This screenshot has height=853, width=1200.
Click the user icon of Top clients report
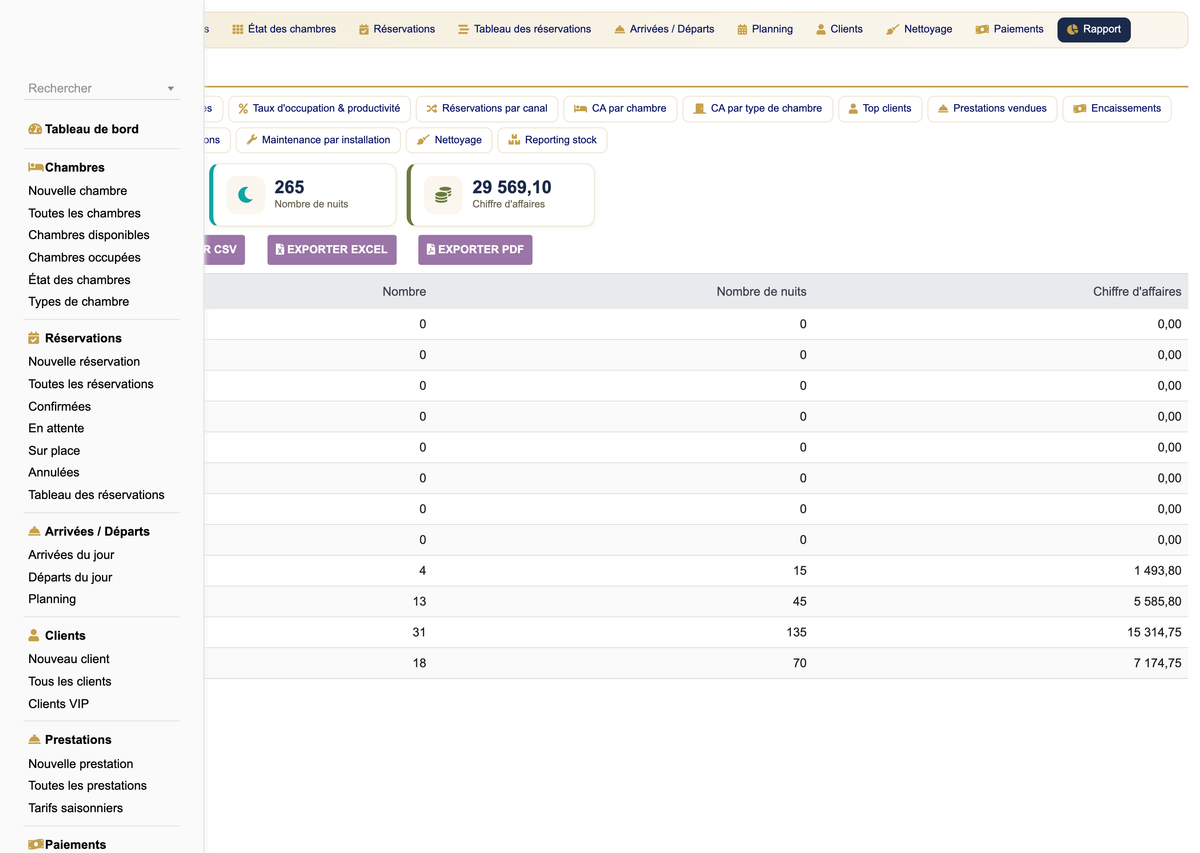(853, 108)
